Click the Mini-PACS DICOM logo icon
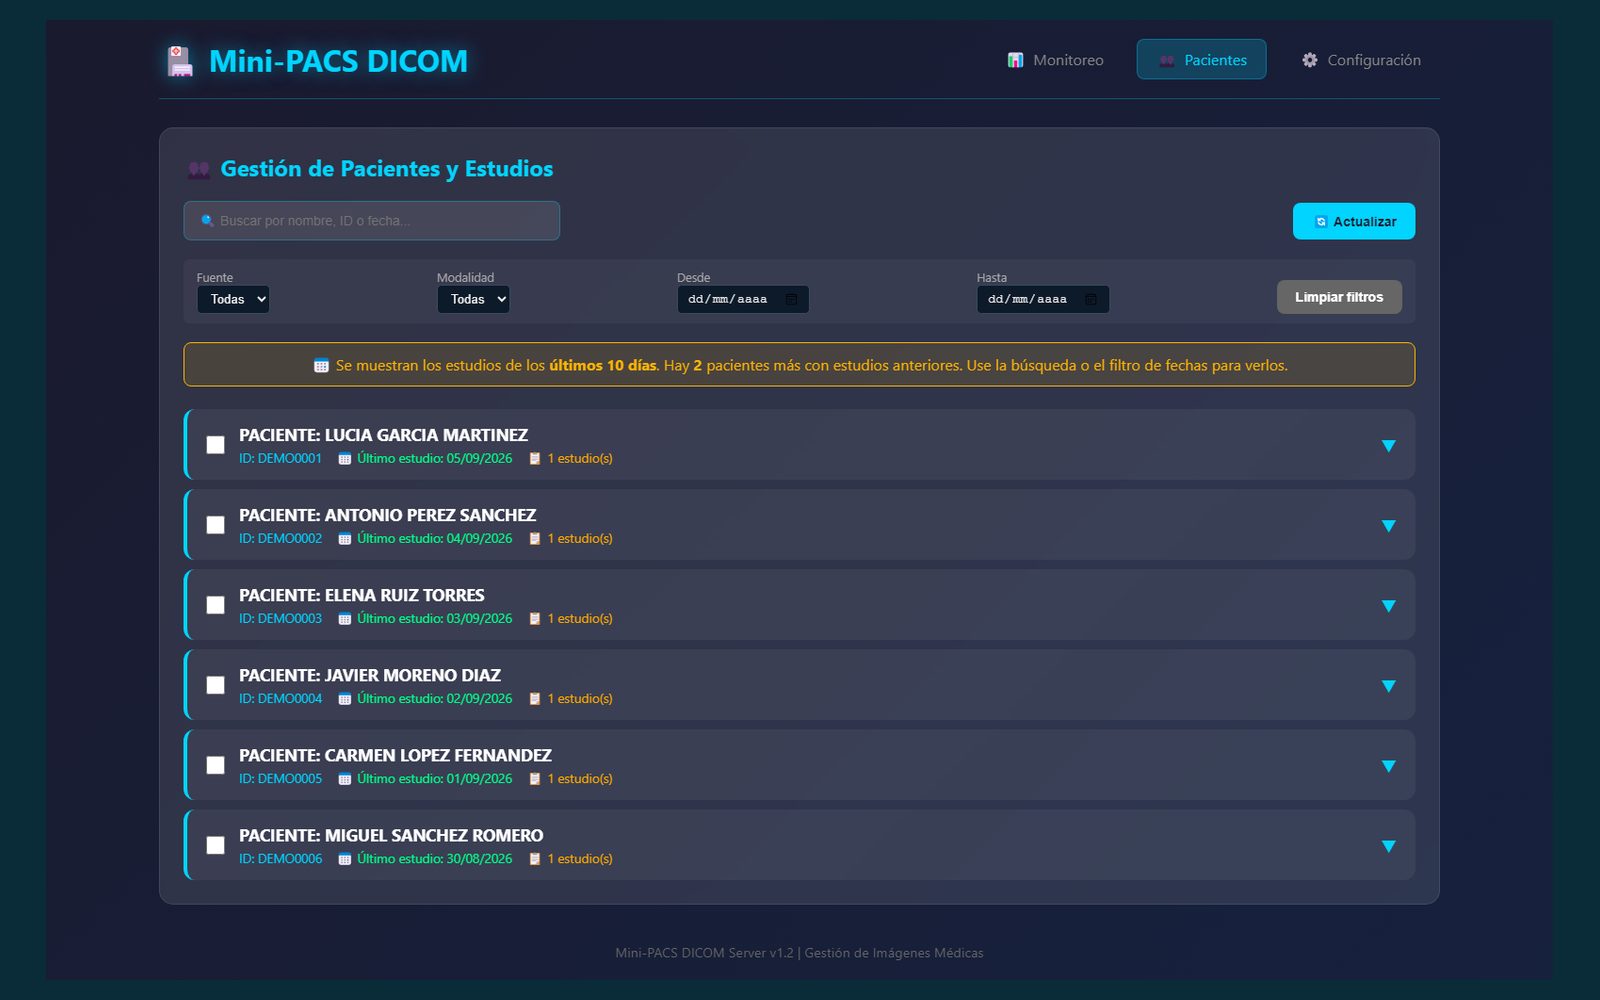 coord(180,61)
